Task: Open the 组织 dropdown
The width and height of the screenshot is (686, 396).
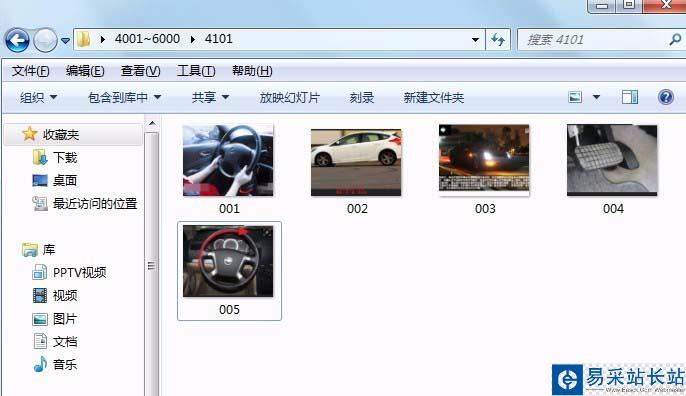Action: pyautogui.click(x=38, y=97)
